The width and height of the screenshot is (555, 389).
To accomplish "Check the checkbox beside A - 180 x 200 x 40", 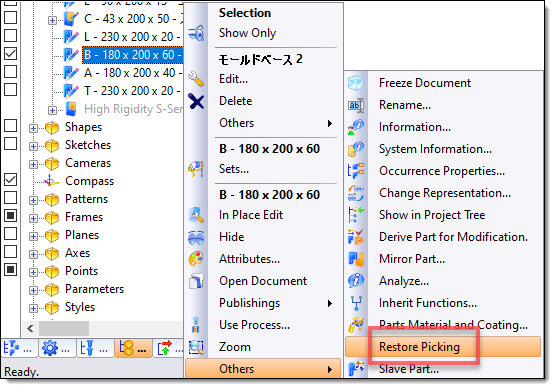I will (x=11, y=72).
